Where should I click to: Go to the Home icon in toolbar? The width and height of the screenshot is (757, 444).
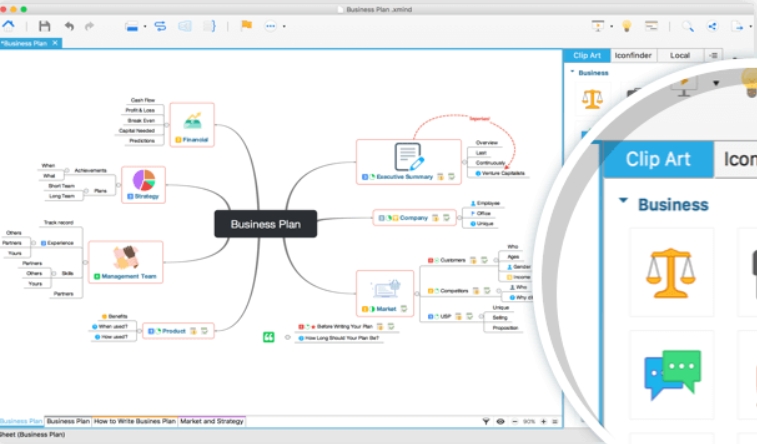pos(8,26)
